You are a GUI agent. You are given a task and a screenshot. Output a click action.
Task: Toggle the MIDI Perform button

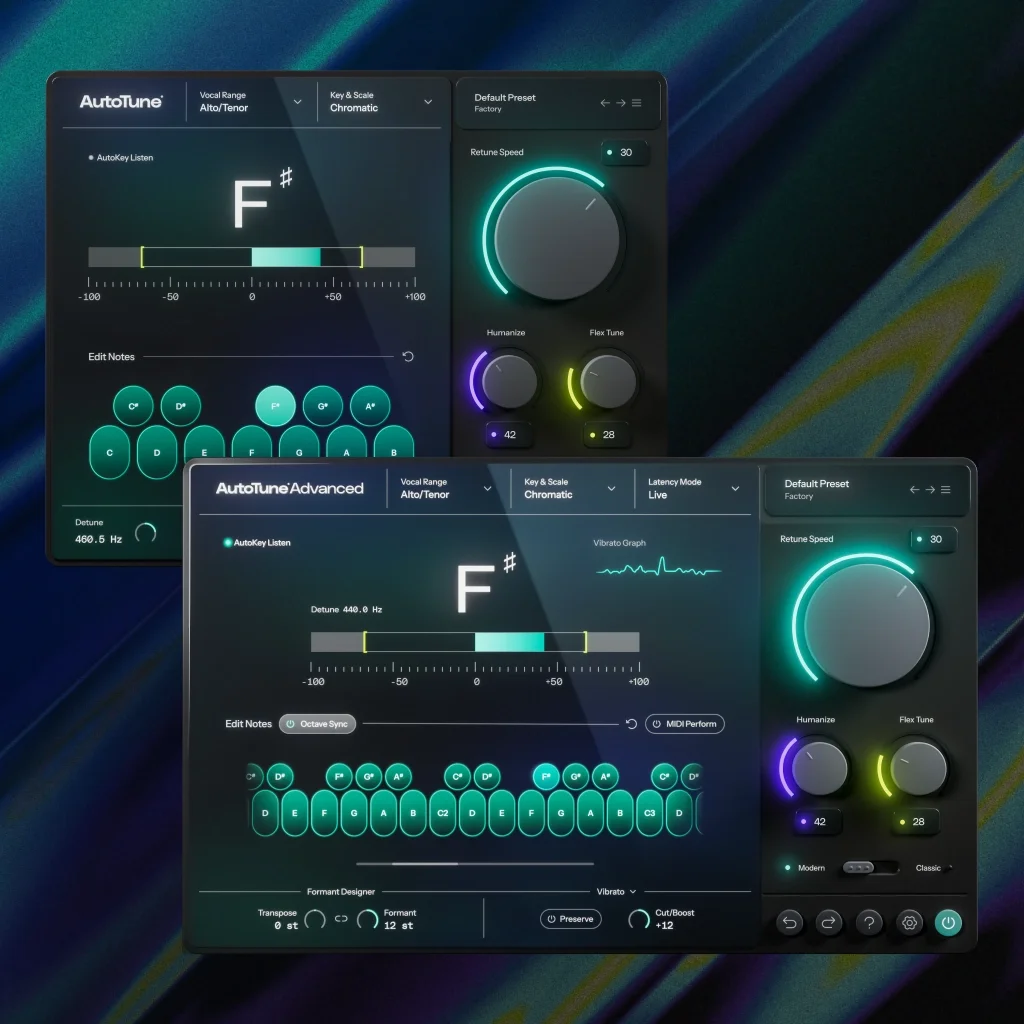click(x=684, y=724)
